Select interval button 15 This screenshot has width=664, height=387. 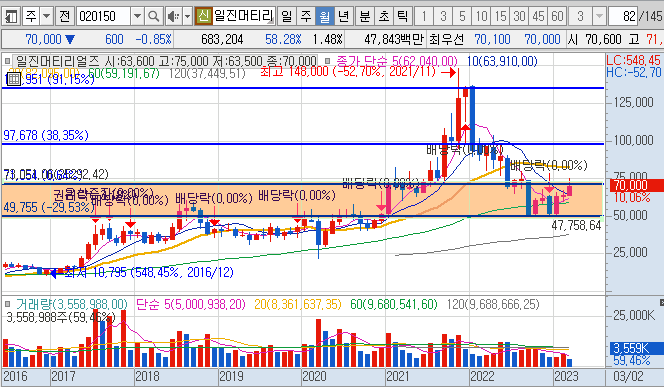pyautogui.click(x=501, y=17)
